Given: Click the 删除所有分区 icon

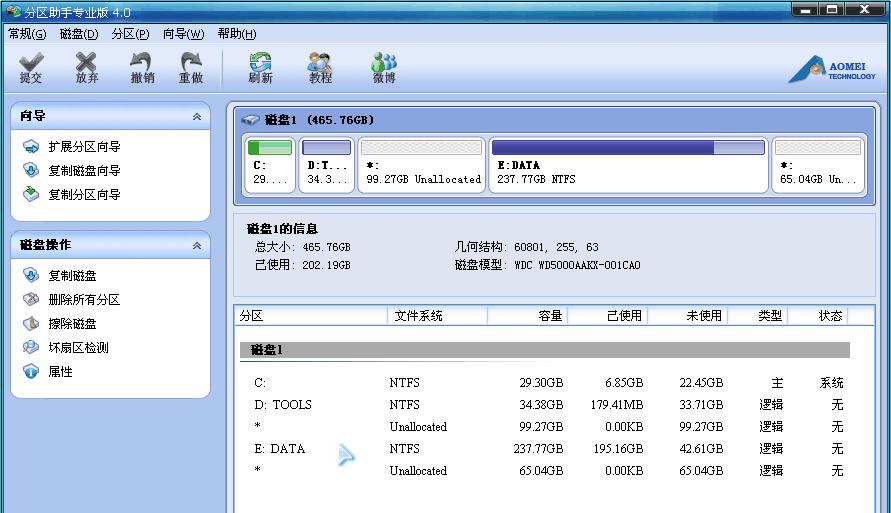Looking at the screenshot, I should (31, 299).
